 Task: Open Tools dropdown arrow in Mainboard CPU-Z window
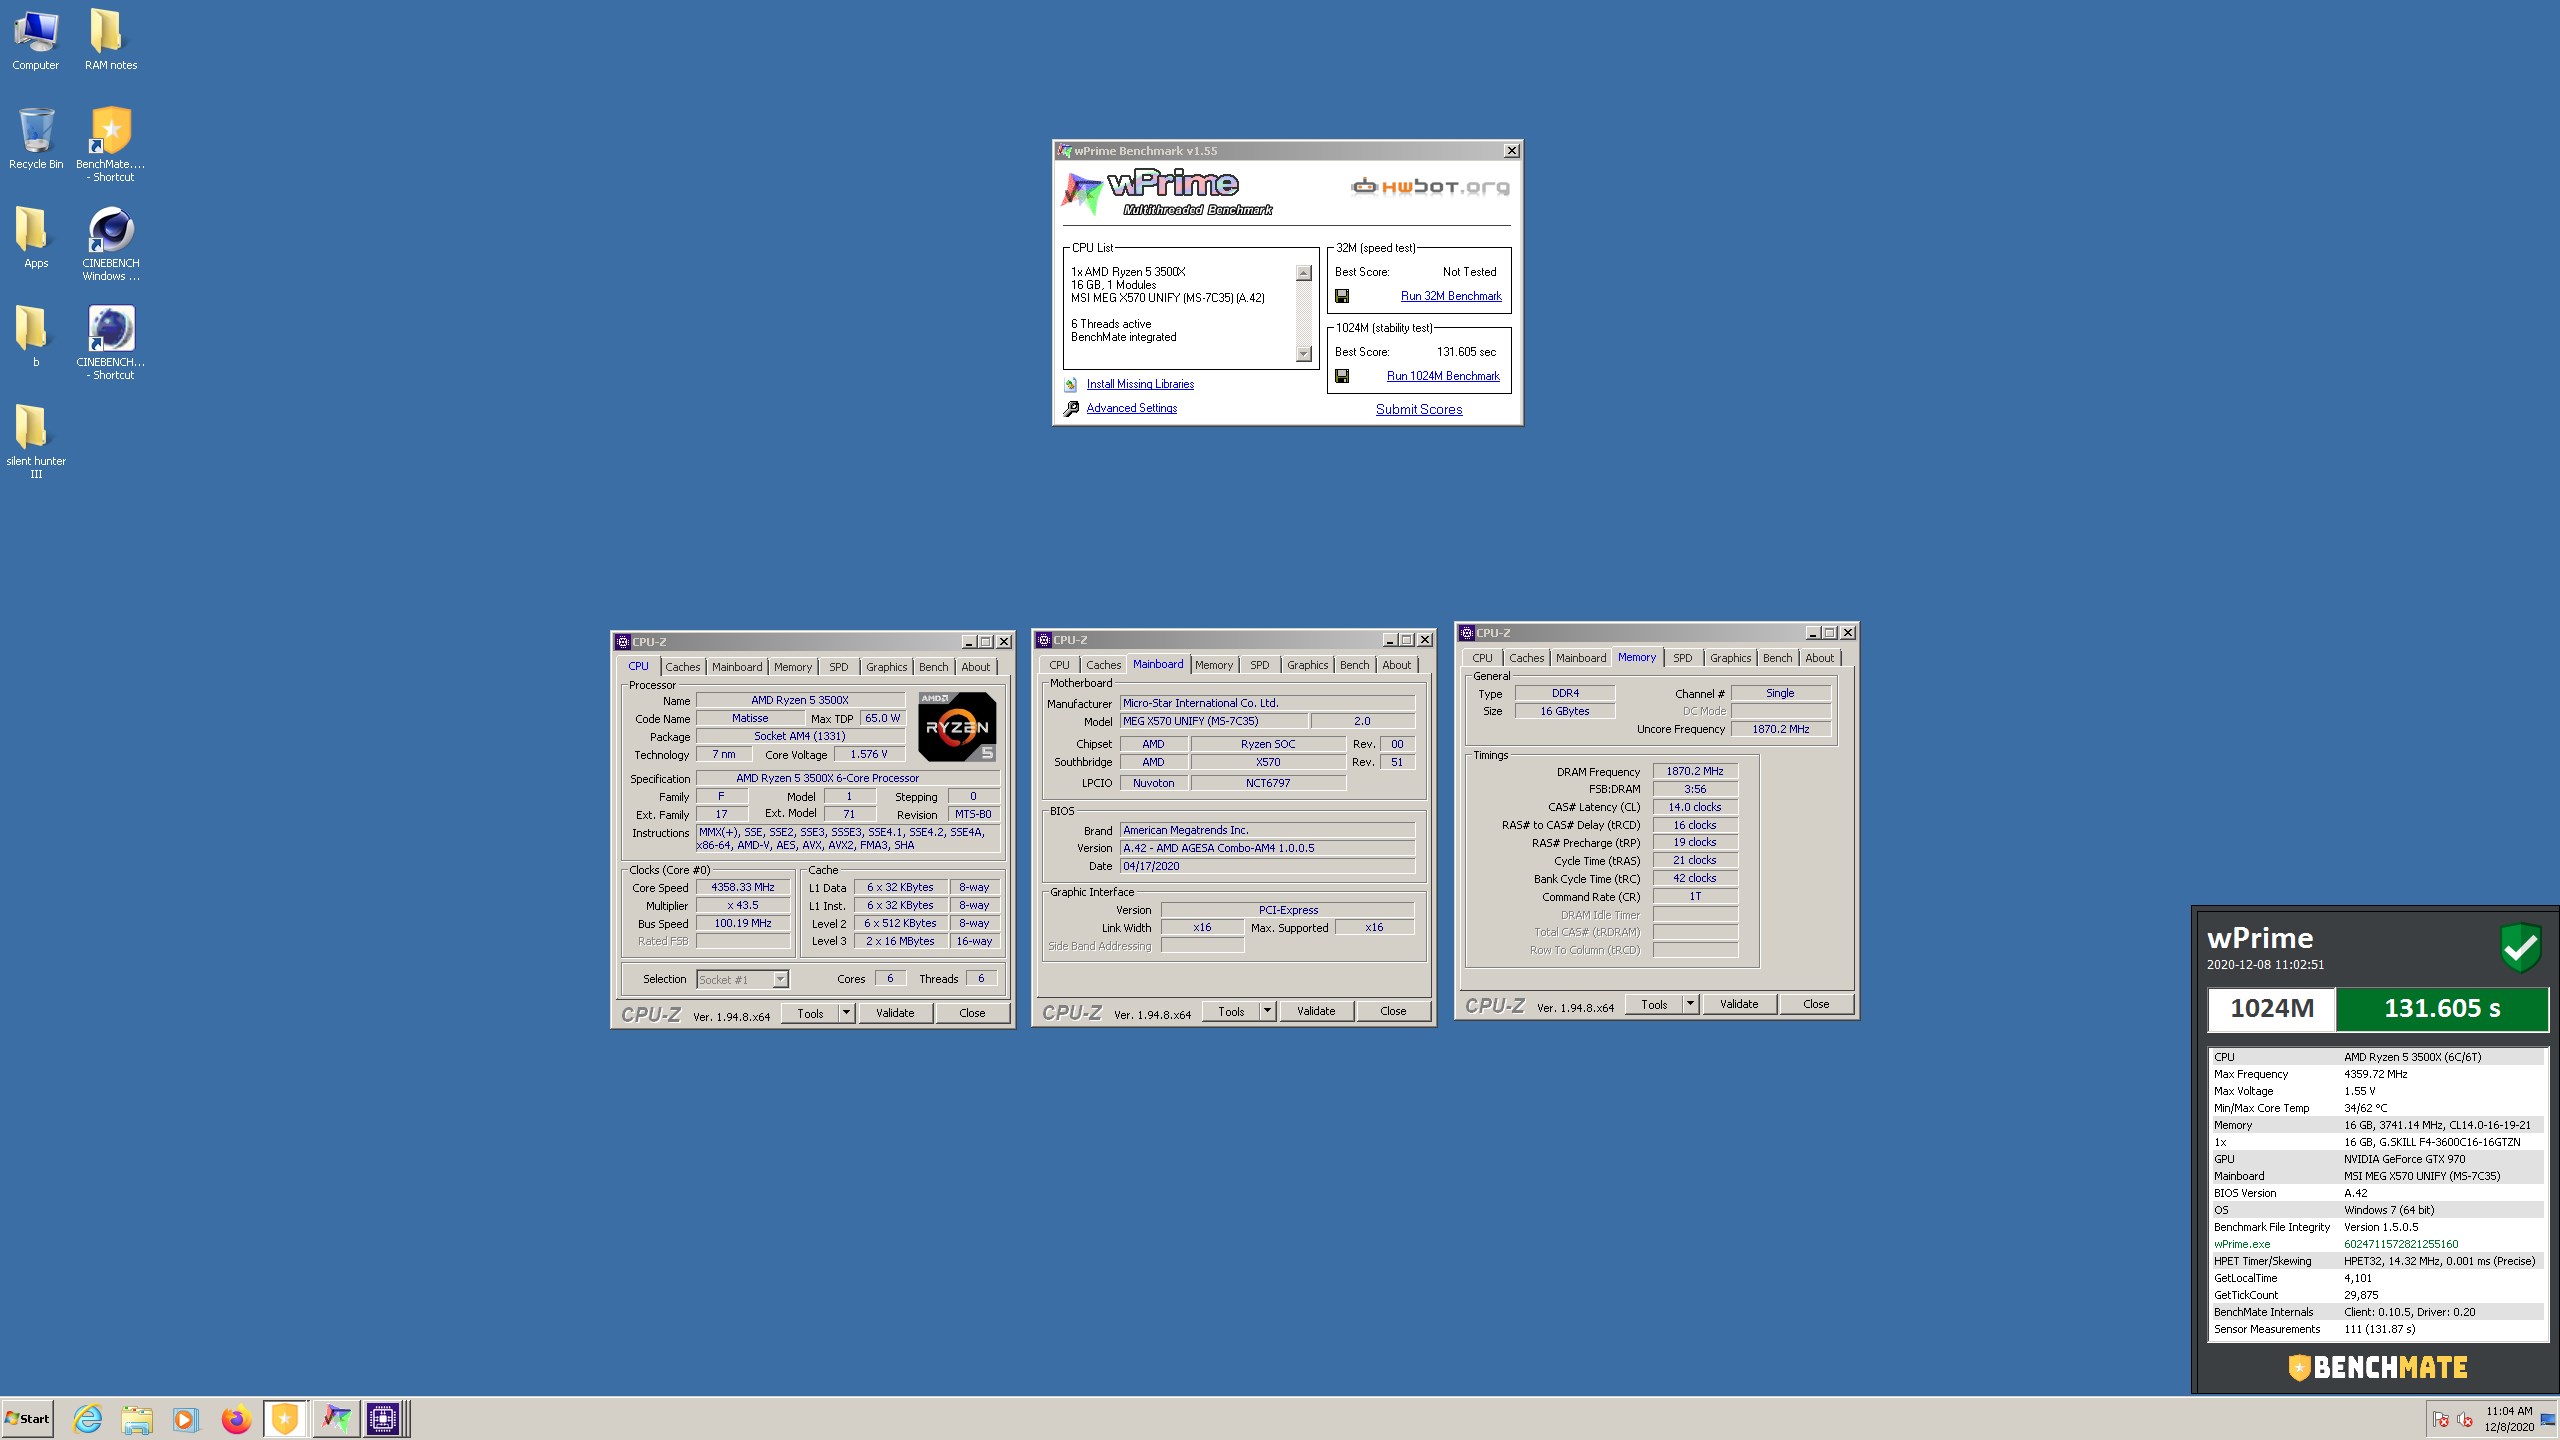(x=1267, y=1012)
